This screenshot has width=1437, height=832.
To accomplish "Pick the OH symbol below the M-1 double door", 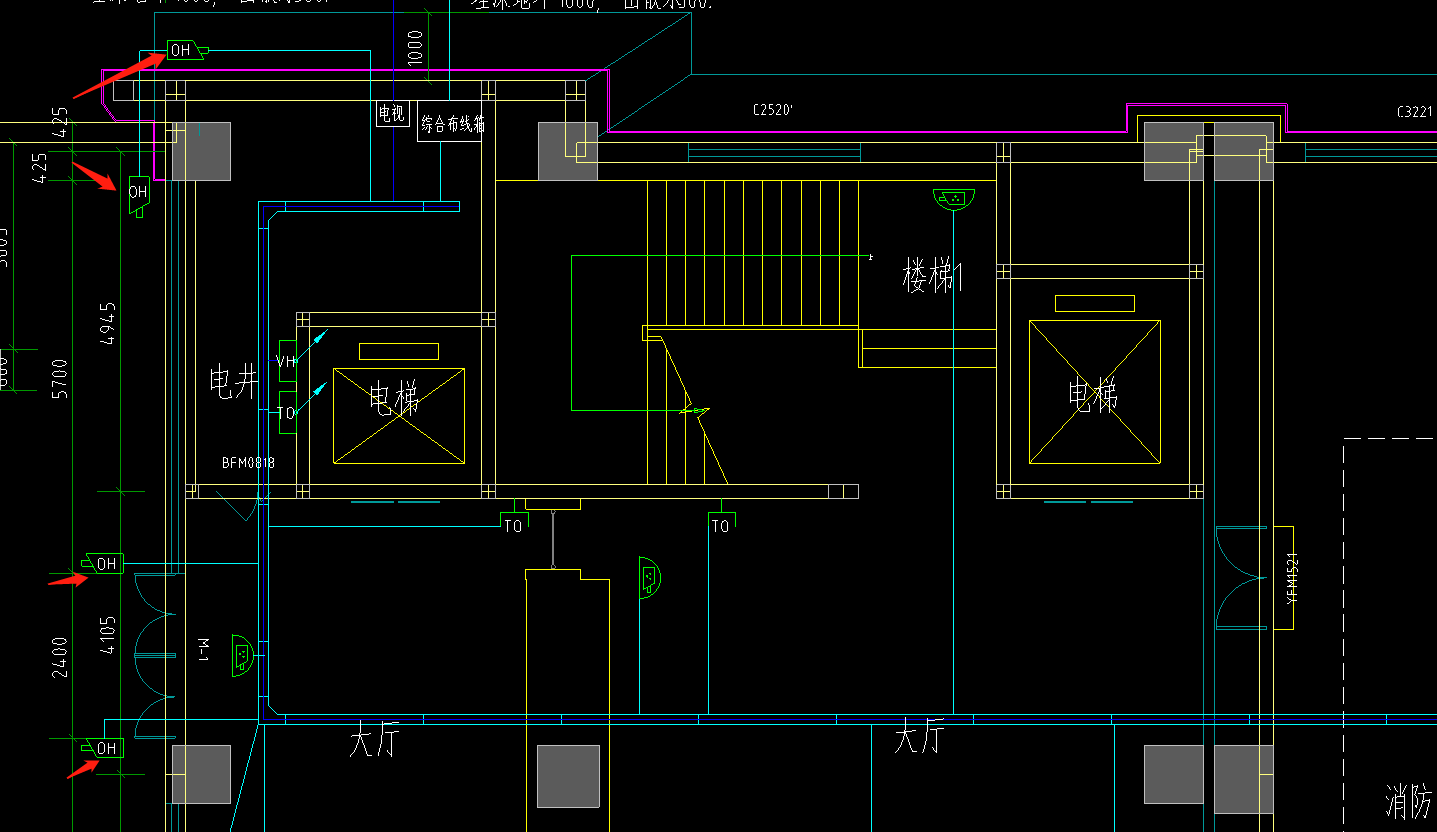I will coord(104,747).
